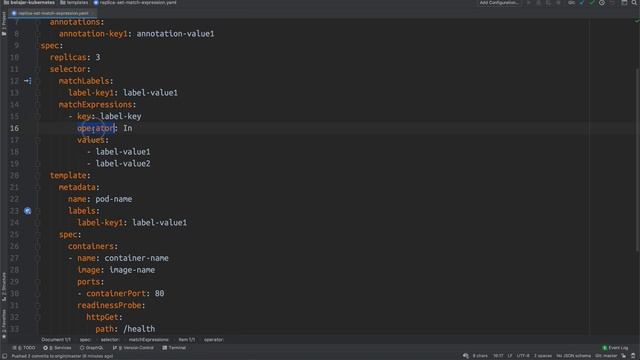Screen dimensions: 640x360
Task: Click the IDE layout window icon in toolbar
Action: coord(624,2)
